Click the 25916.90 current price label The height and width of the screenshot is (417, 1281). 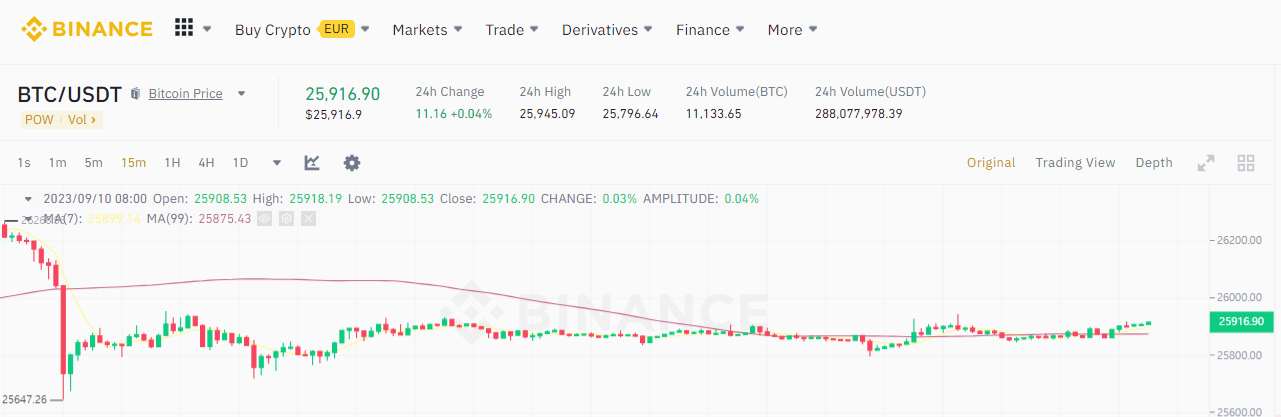point(1242,322)
